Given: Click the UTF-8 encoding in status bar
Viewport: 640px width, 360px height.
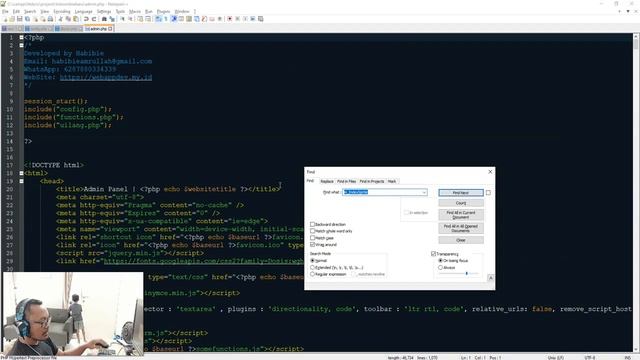Looking at the screenshot, I should pyautogui.click(x=589, y=358).
